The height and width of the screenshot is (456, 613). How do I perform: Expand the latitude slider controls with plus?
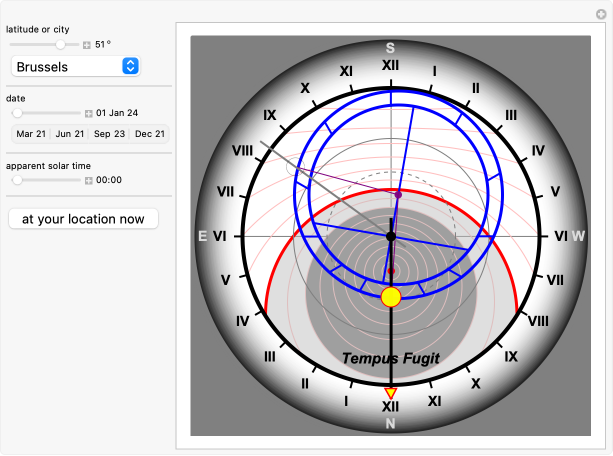click(87, 44)
